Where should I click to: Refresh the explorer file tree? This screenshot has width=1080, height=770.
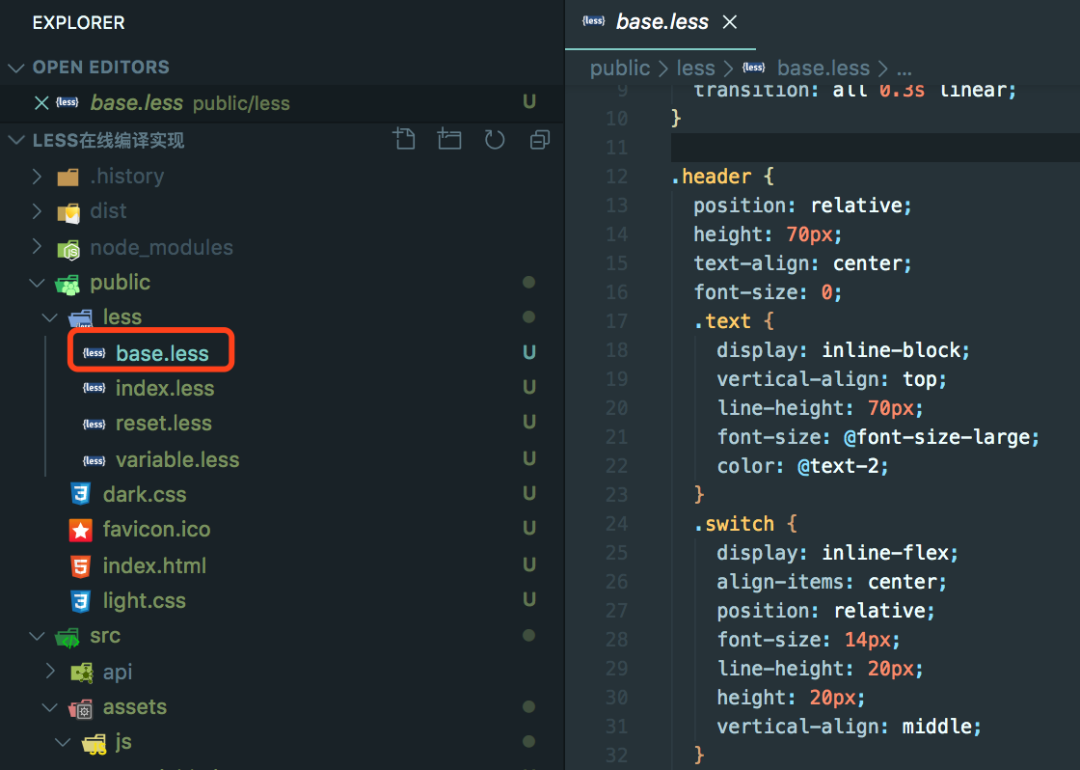(495, 140)
